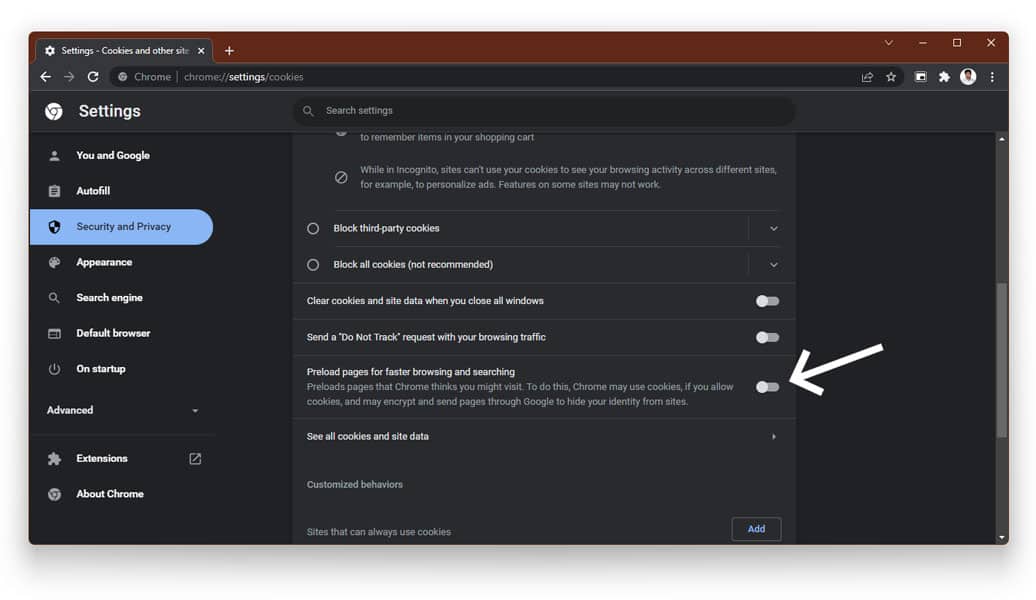Toggle Clear cookies when closing all windows
Viewport: 1036px width, 600px height.
(767, 301)
